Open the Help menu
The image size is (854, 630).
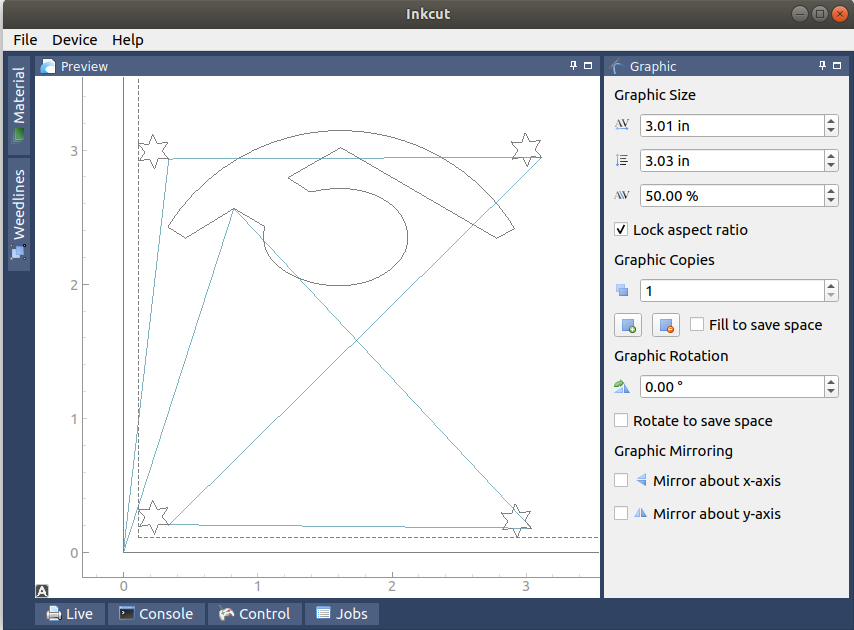coord(127,40)
